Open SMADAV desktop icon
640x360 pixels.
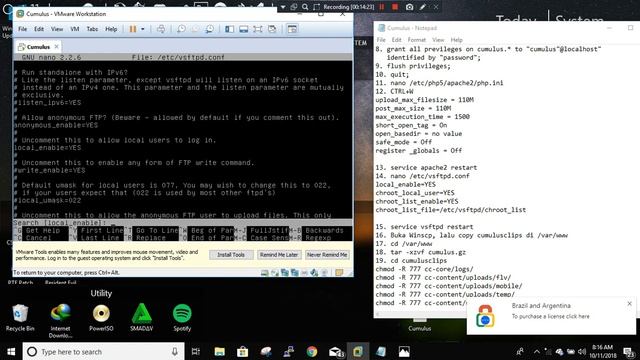[x=142, y=318]
